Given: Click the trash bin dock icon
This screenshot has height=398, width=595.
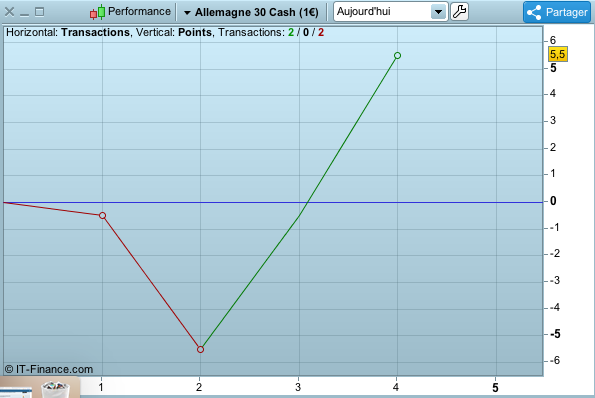Looking at the screenshot, I should pos(55,389).
